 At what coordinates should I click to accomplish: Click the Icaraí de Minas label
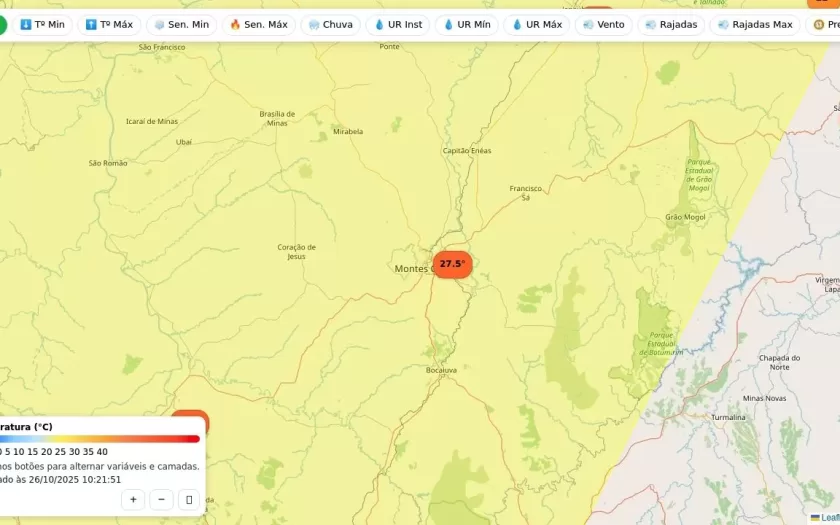coord(152,121)
